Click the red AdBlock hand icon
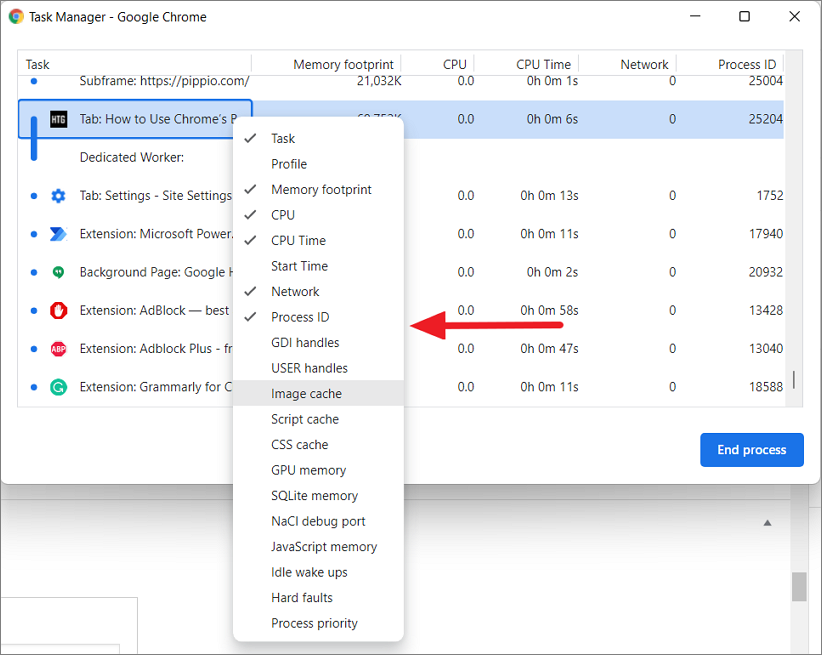The width and height of the screenshot is (822, 655). point(58,310)
